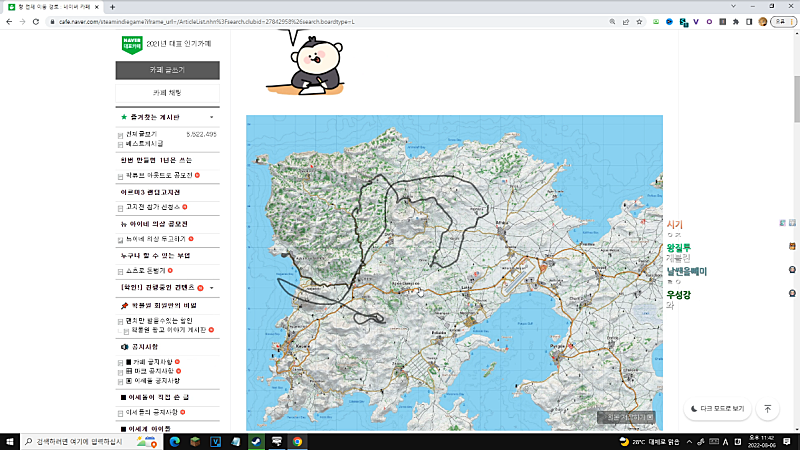Image resolution: width=800 pixels, height=450 pixels.
Task: Click the megaphone icon beside 공지사항
Action: click(x=124, y=347)
